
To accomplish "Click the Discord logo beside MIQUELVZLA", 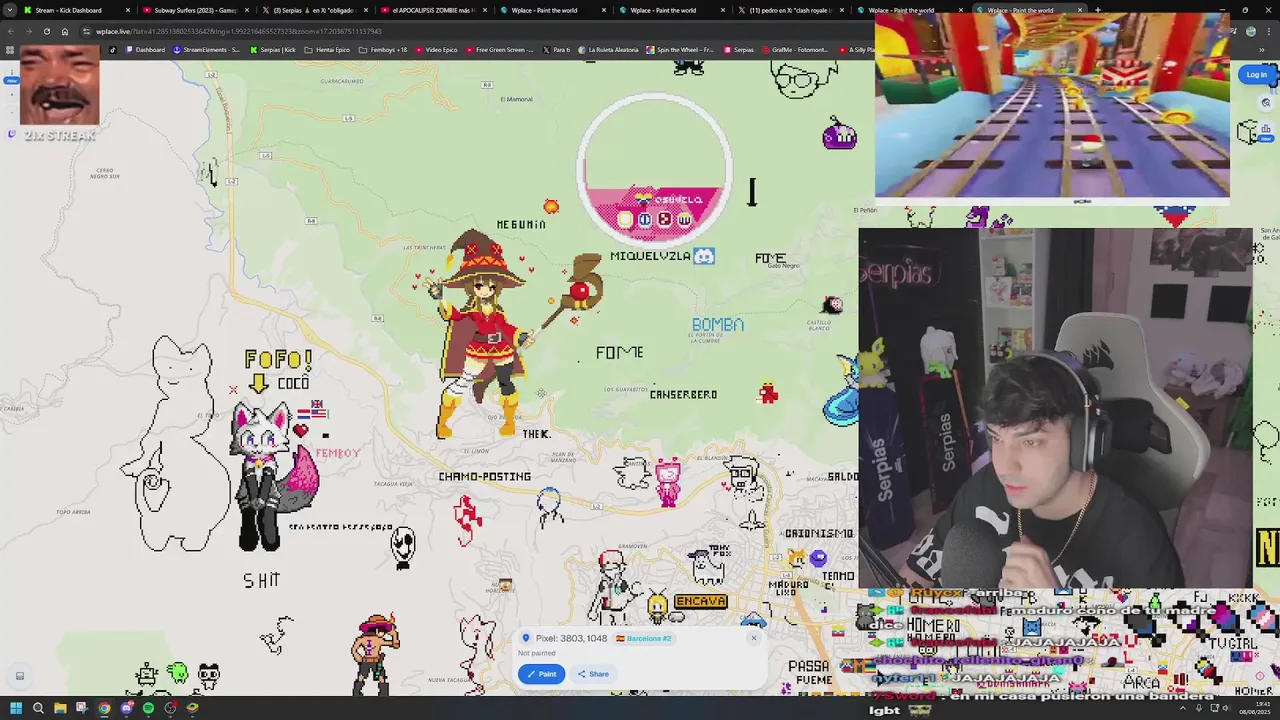I will point(704,256).
